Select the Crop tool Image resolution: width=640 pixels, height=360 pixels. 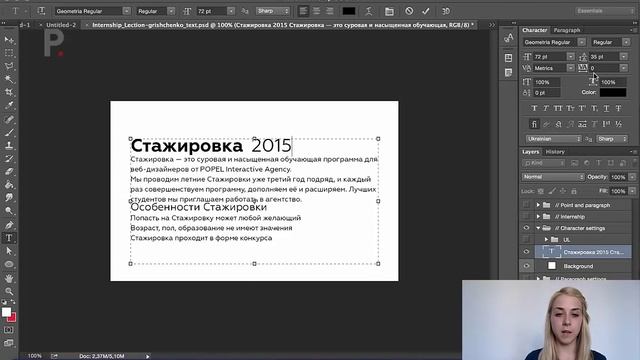click(9, 92)
